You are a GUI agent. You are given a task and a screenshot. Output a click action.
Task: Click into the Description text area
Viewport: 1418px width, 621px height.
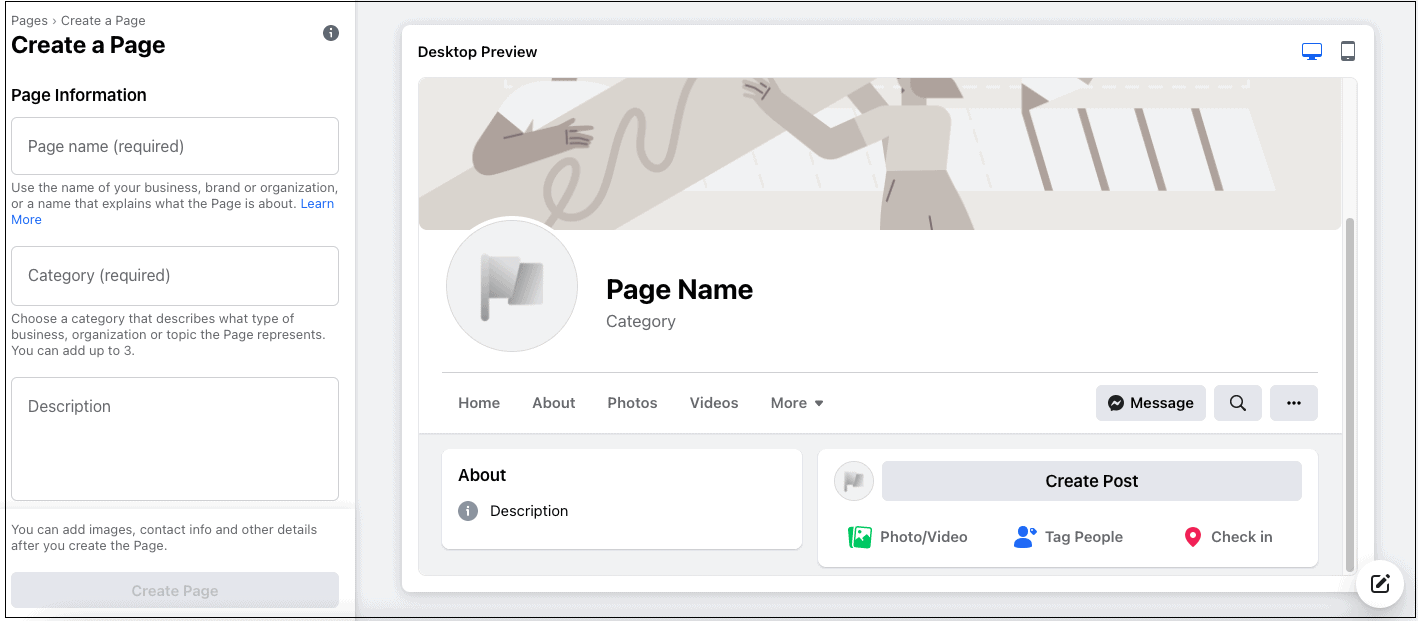coord(175,439)
